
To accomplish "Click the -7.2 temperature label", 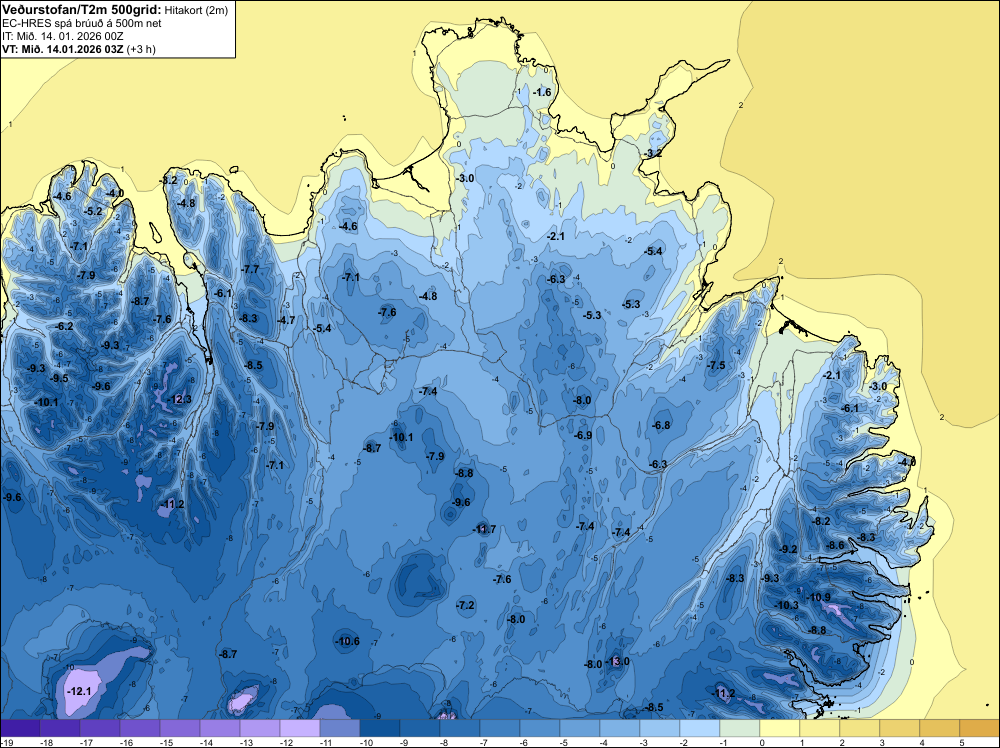I will (x=466, y=605).
